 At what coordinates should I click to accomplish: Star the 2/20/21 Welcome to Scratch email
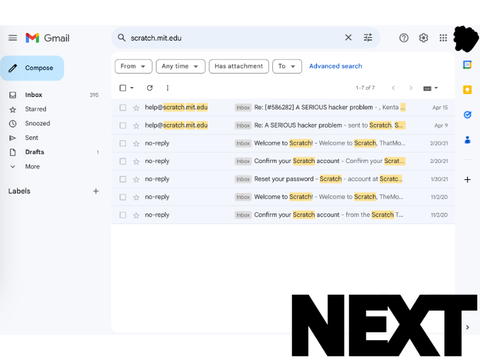(x=136, y=144)
